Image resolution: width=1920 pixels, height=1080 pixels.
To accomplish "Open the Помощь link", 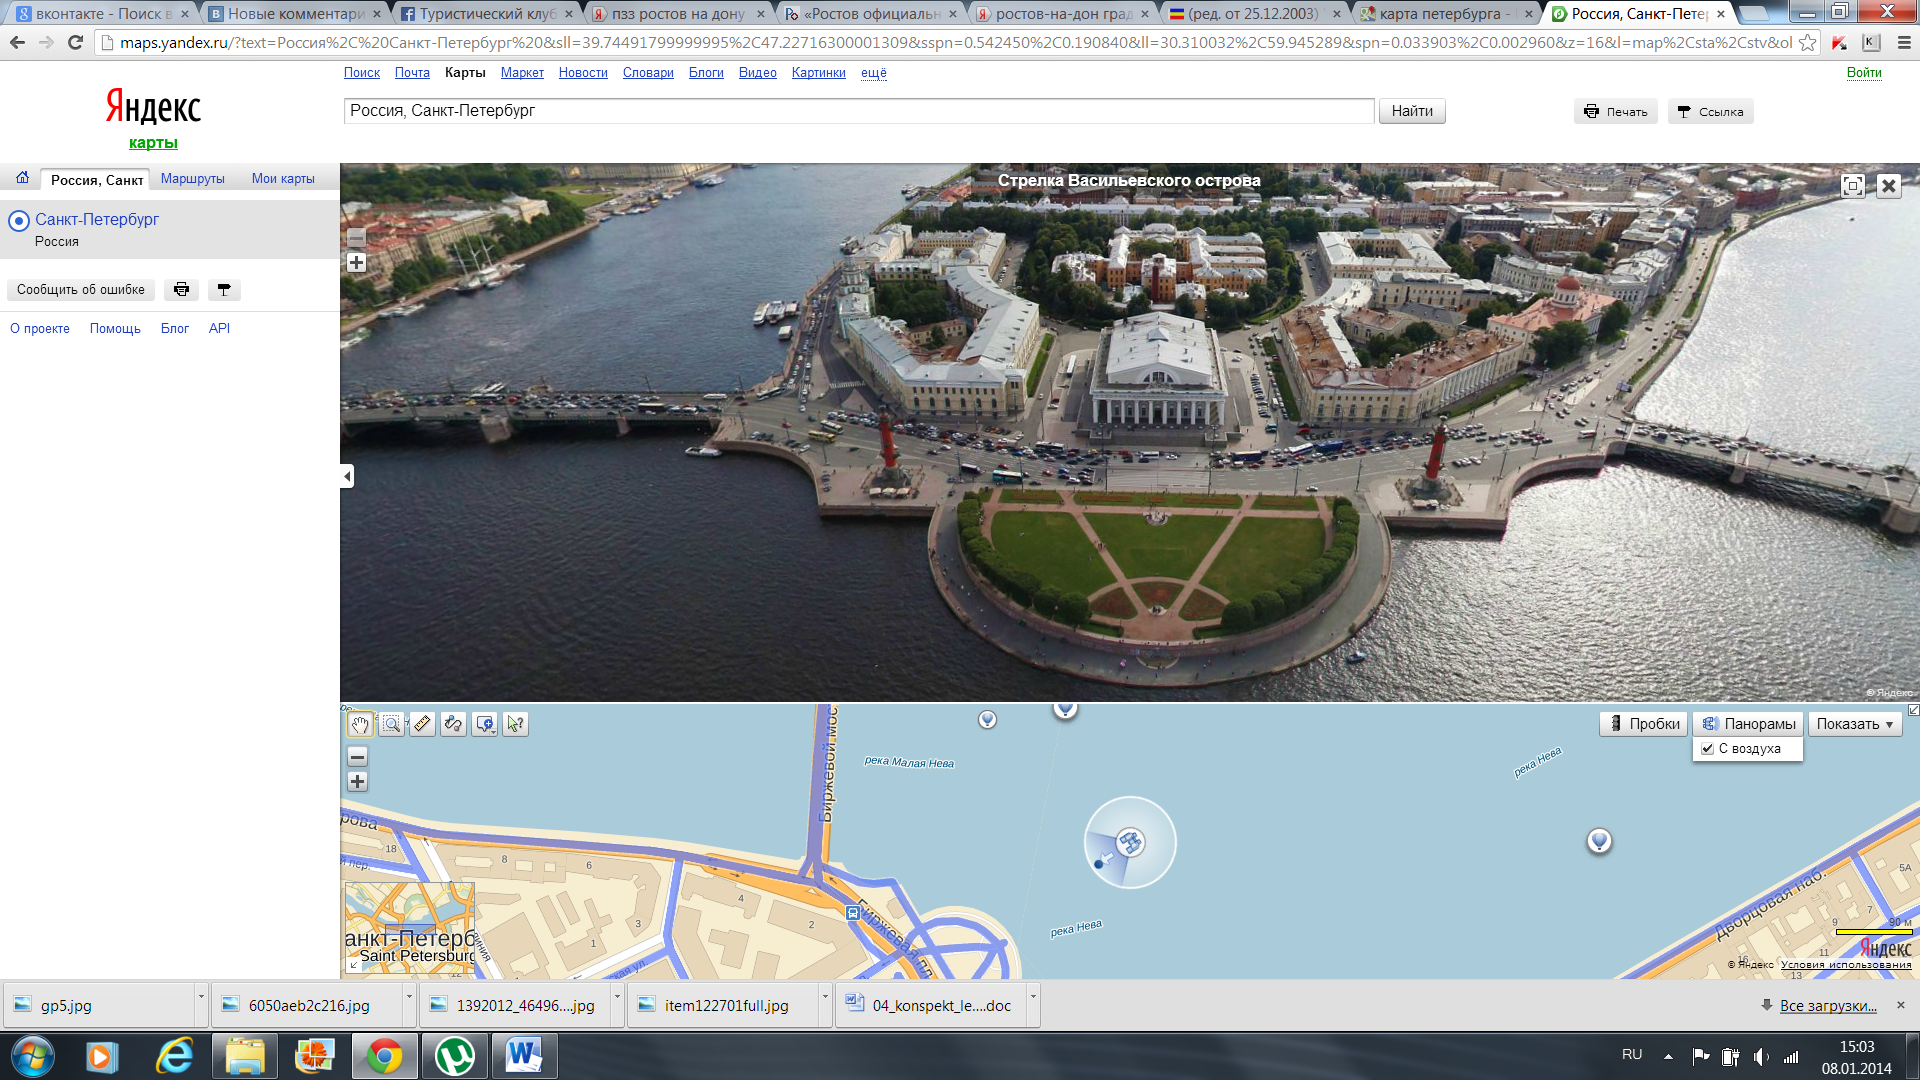I will coord(115,329).
